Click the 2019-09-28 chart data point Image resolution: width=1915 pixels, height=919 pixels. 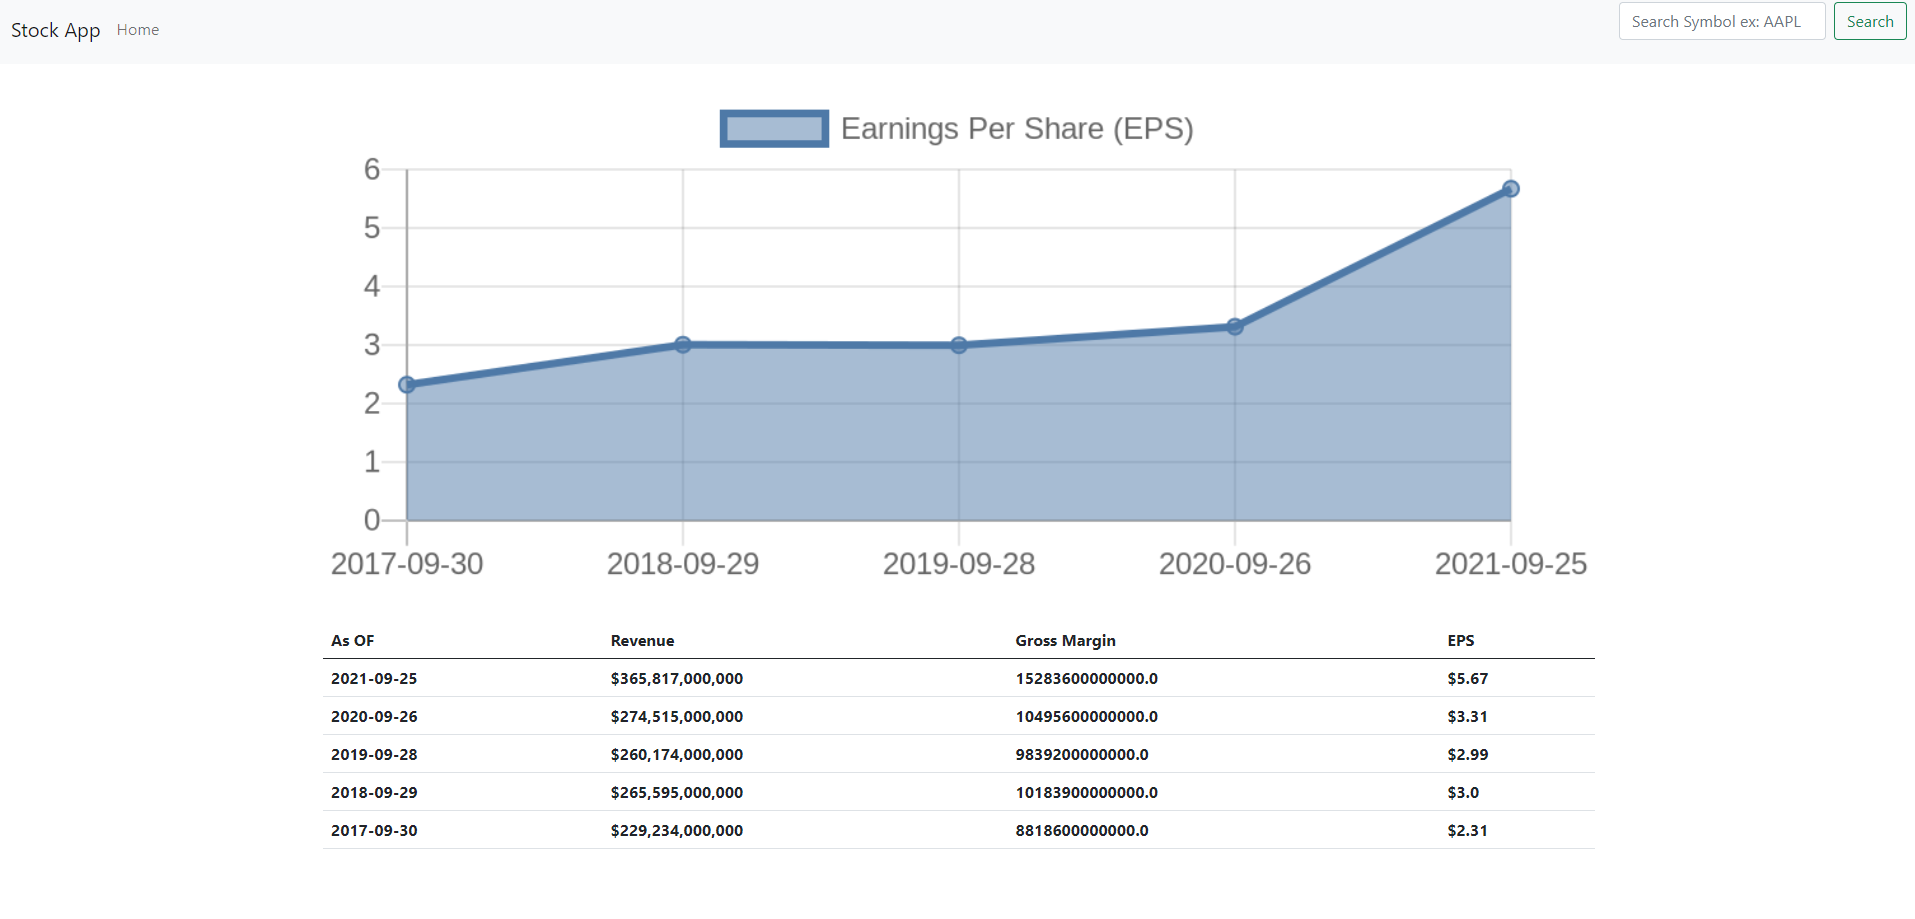tap(959, 345)
